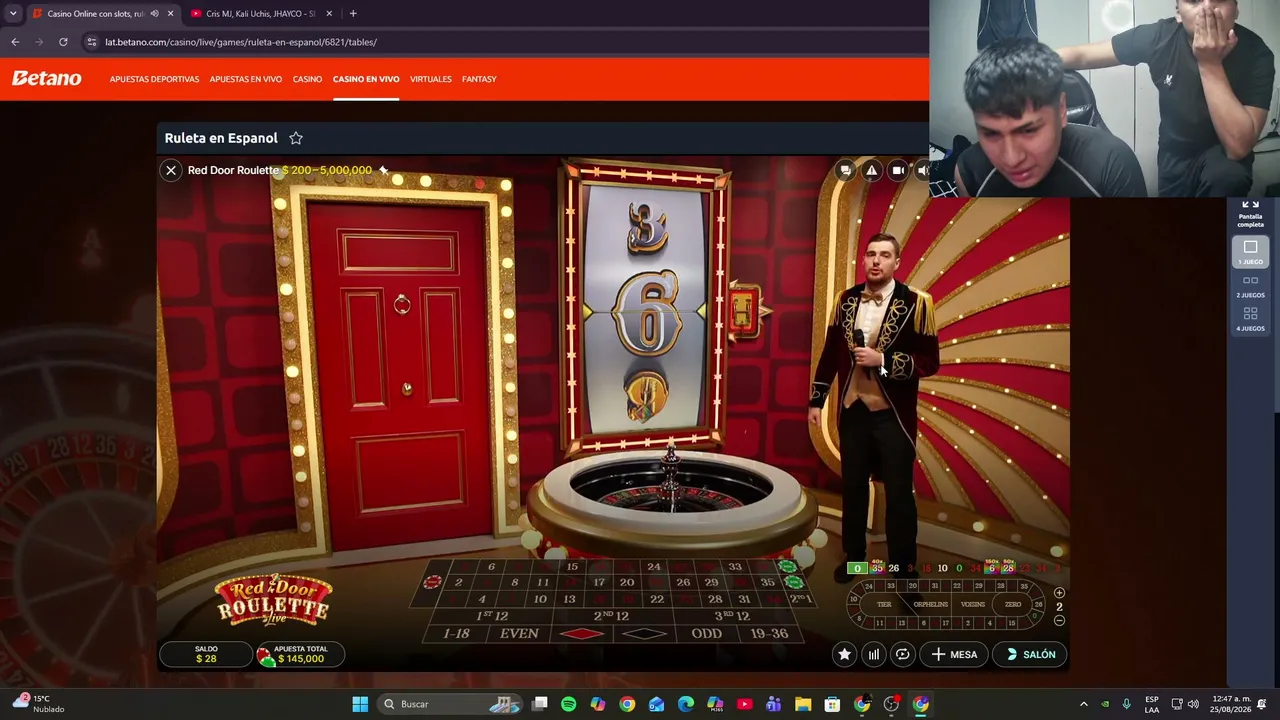Open APUESTAS DEPORTIVAS menu

[x=154, y=79]
